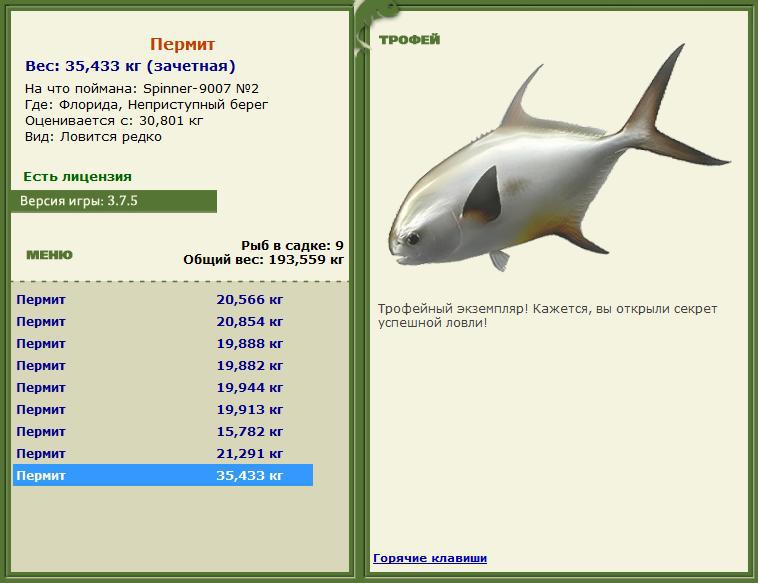
Task: Click the Есть лицензия label
Action: (x=77, y=176)
